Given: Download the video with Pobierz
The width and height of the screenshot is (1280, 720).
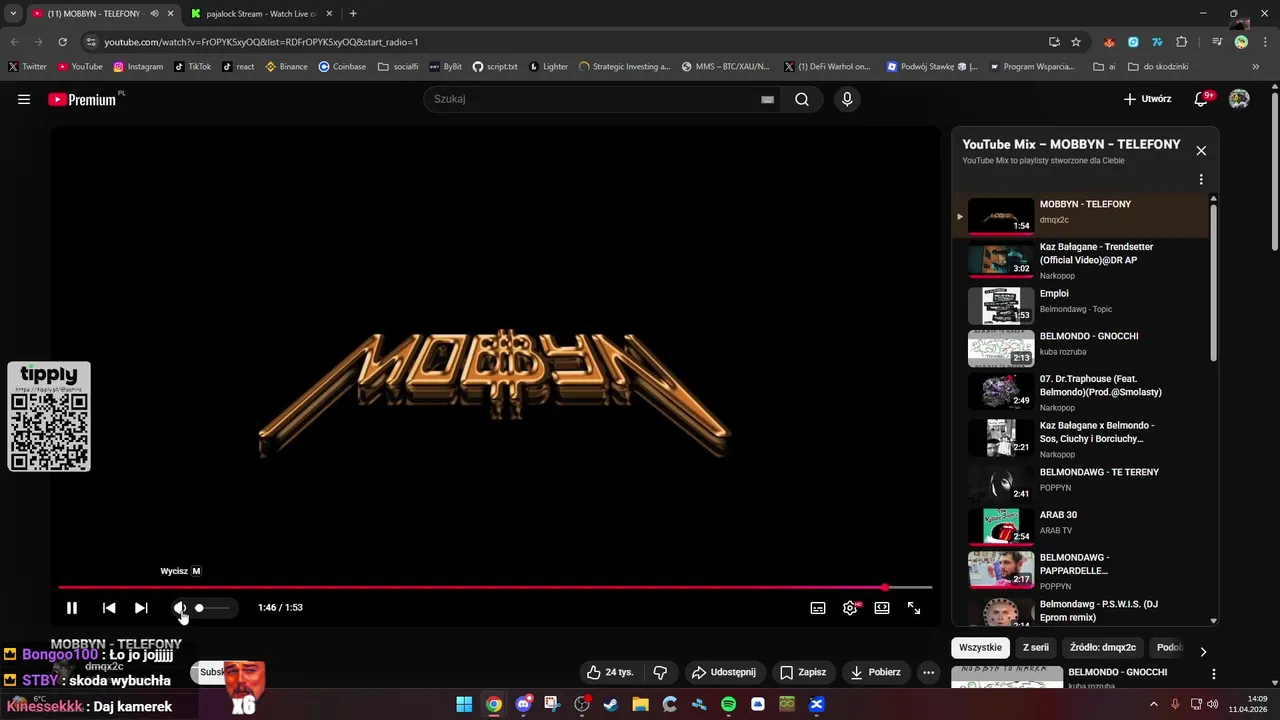Looking at the screenshot, I should (x=875, y=672).
